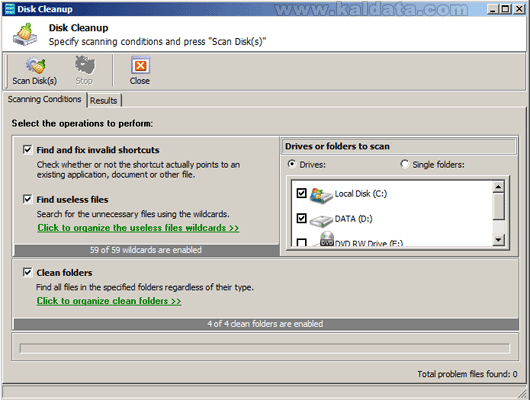Choose the Single folders radio option
530x400 pixels.
pyautogui.click(x=405, y=164)
